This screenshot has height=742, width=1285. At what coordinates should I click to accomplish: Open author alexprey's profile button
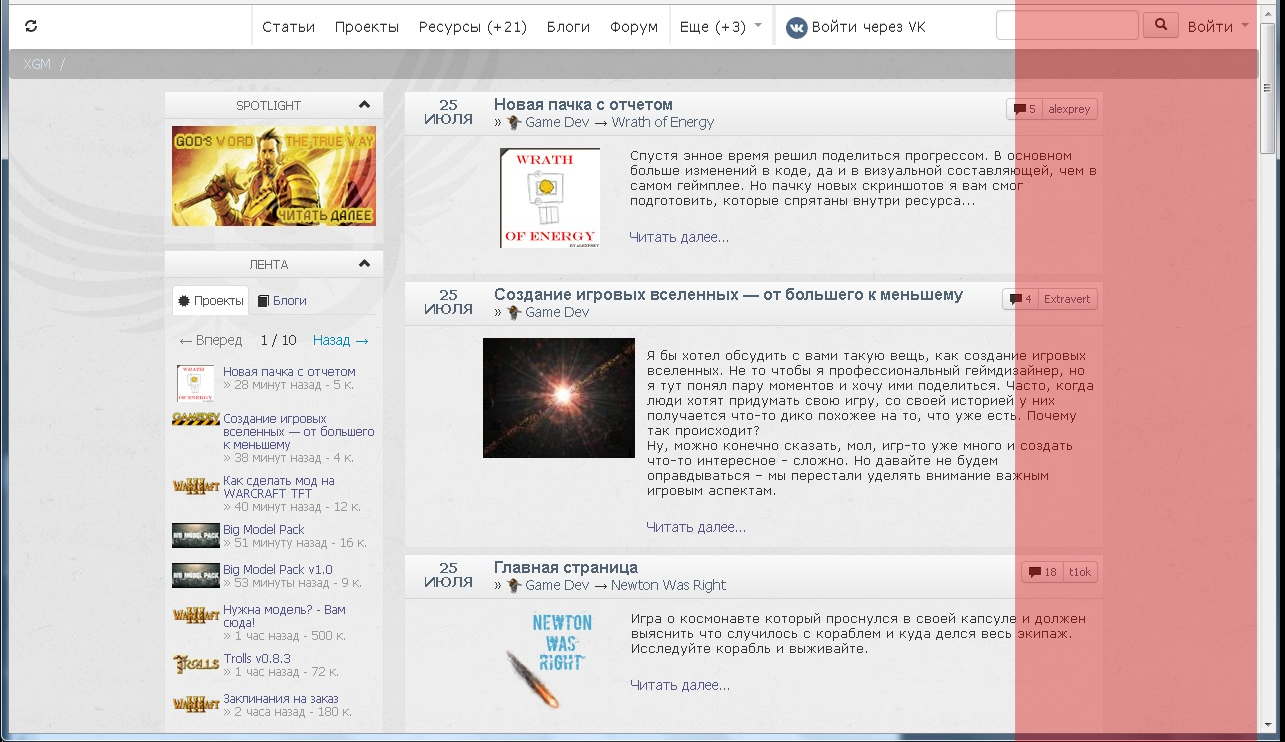tap(1069, 109)
